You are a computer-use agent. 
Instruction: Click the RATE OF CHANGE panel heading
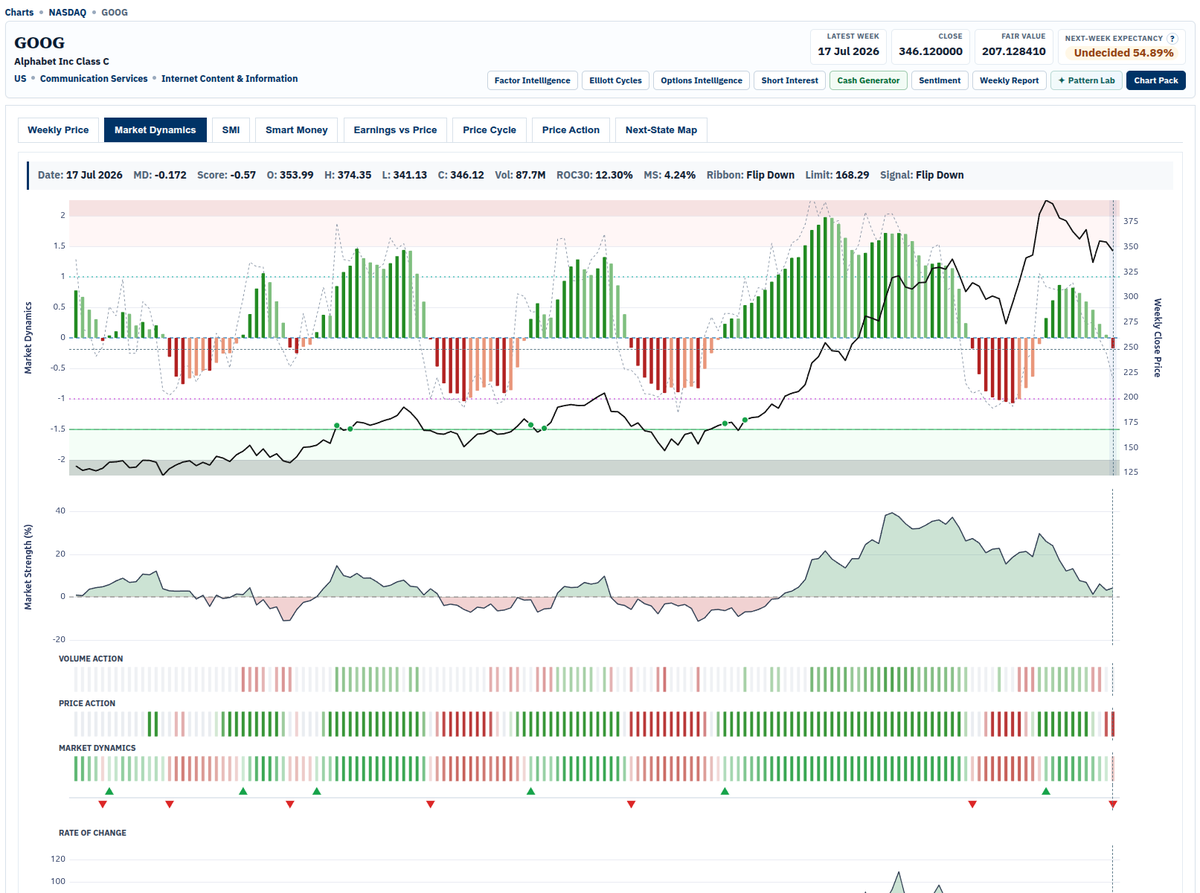93,832
